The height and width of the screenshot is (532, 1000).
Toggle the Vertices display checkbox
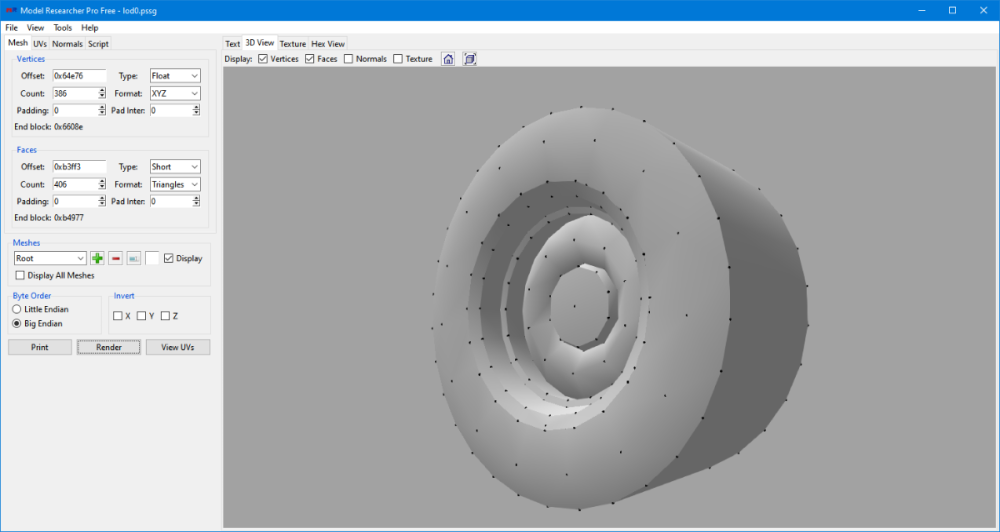263,59
